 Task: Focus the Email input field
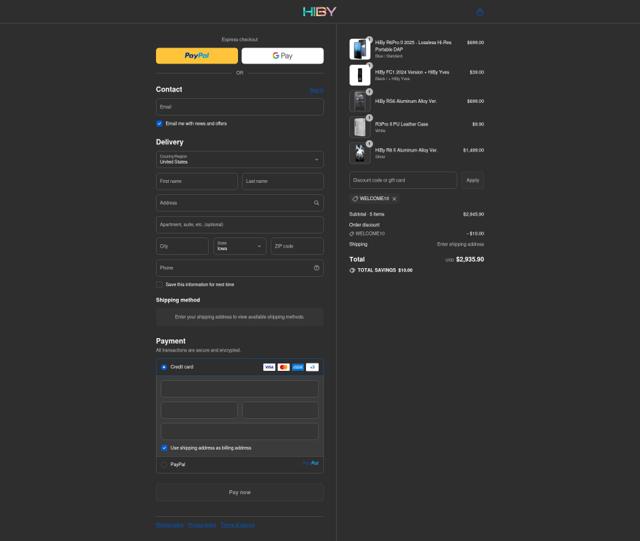tap(240, 107)
